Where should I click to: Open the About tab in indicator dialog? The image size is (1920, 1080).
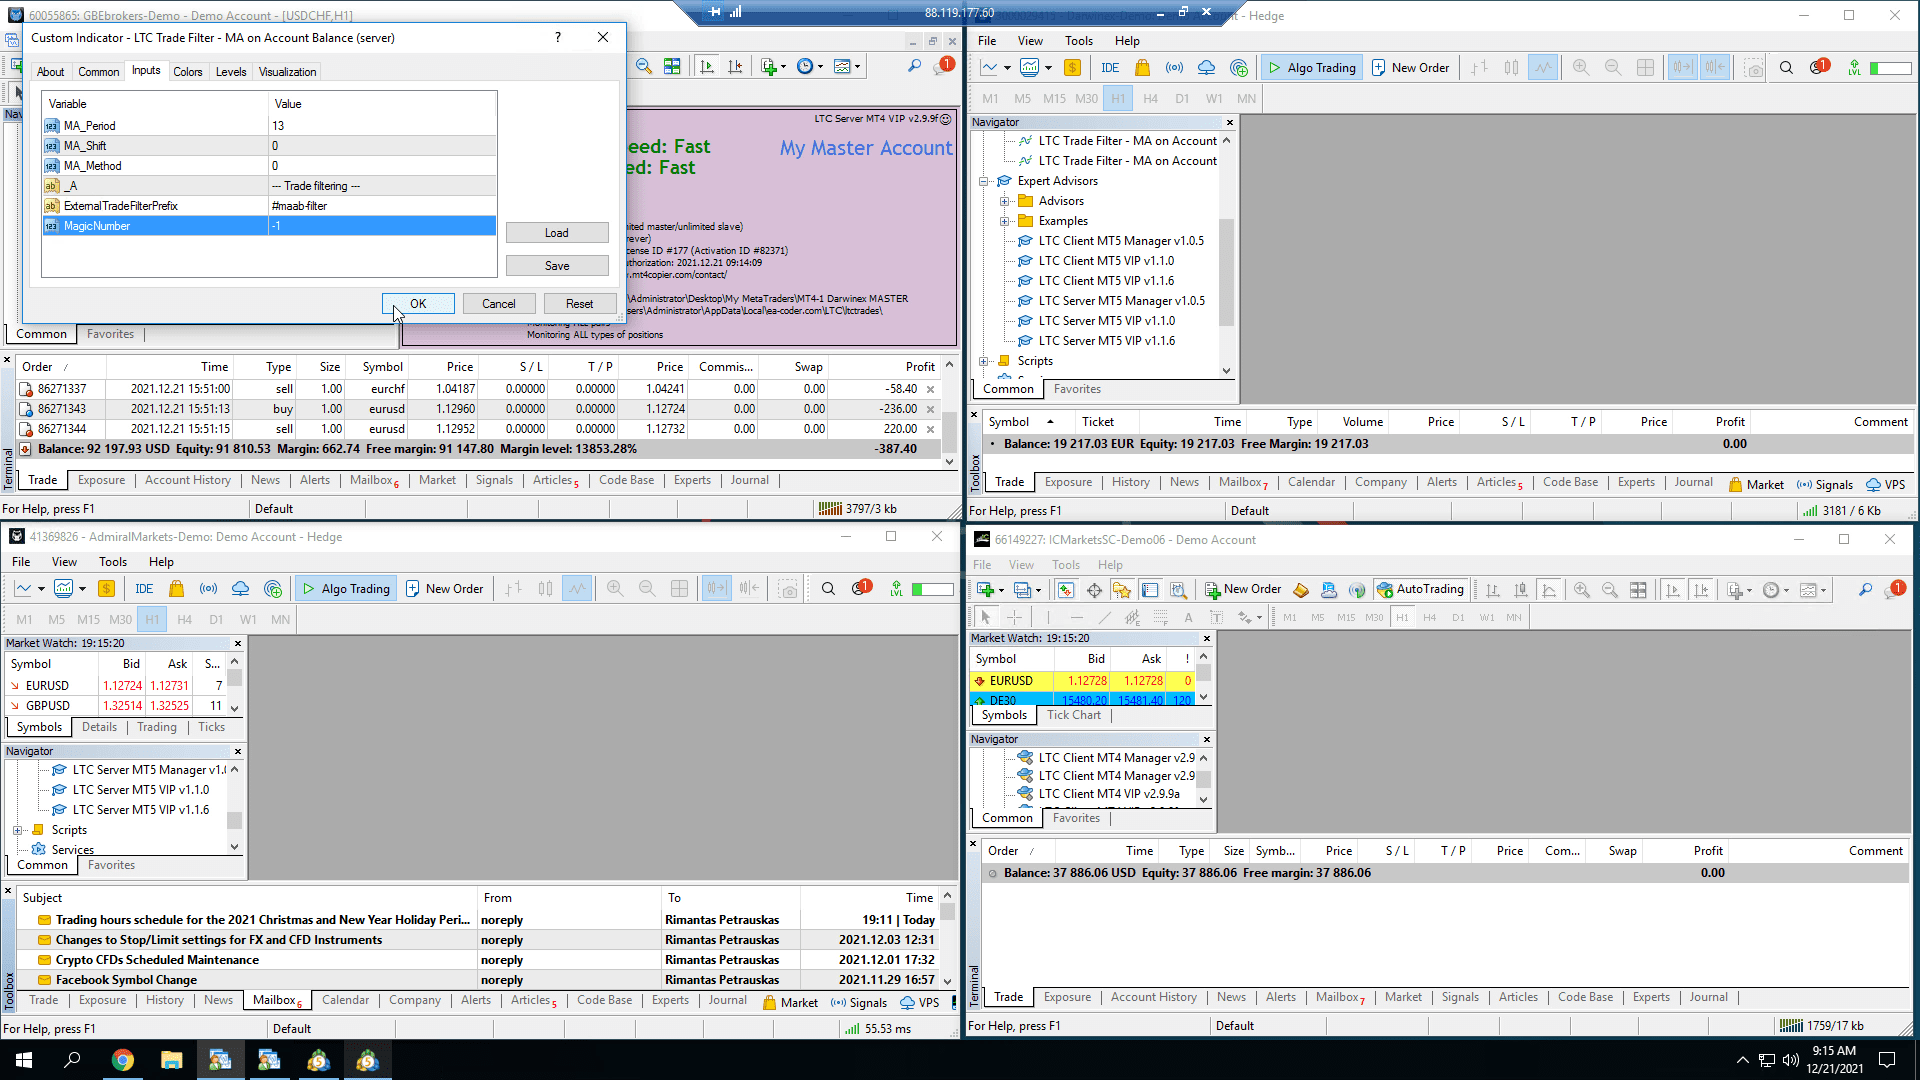[x=50, y=72]
